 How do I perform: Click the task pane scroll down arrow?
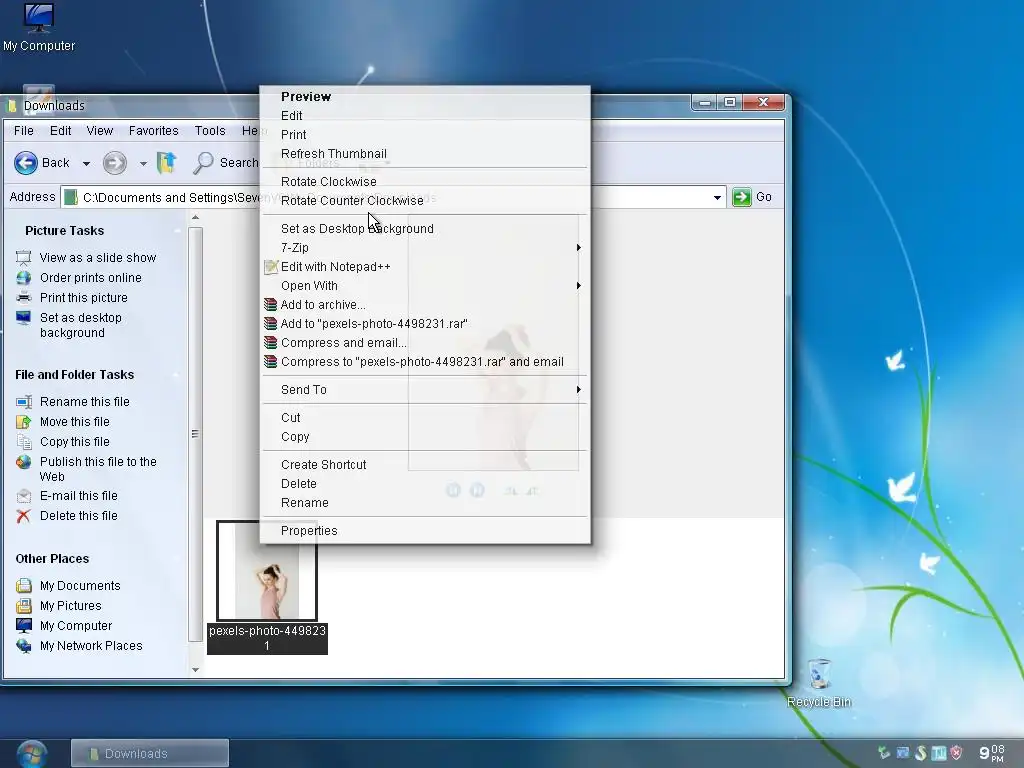195,669
